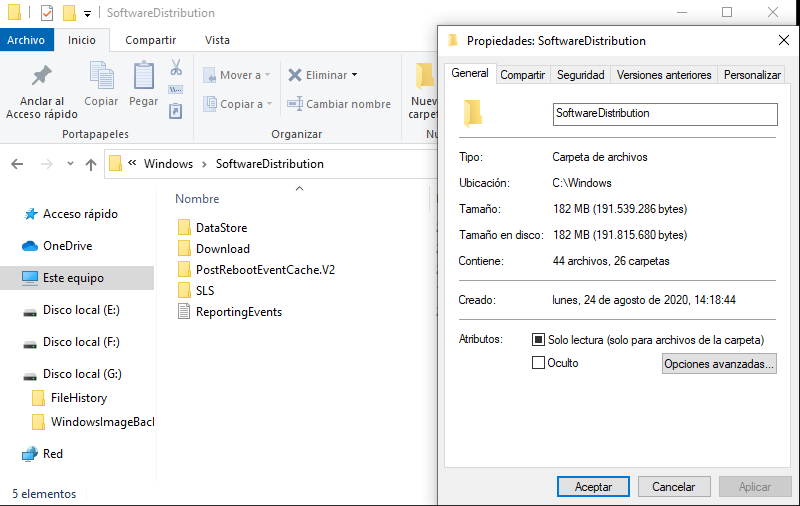Click the Up one level arrow

click(91, 164)
